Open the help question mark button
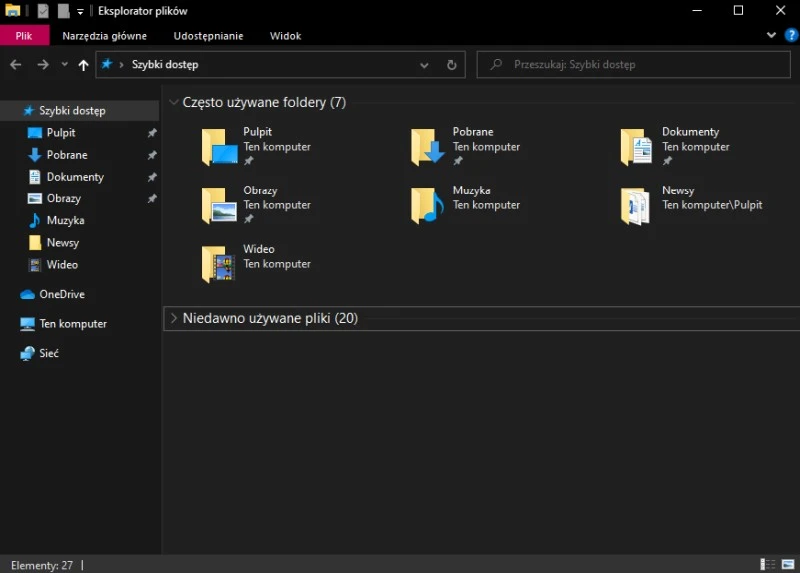The height and width of the screenshot is (573, 800). click(791, 35)
